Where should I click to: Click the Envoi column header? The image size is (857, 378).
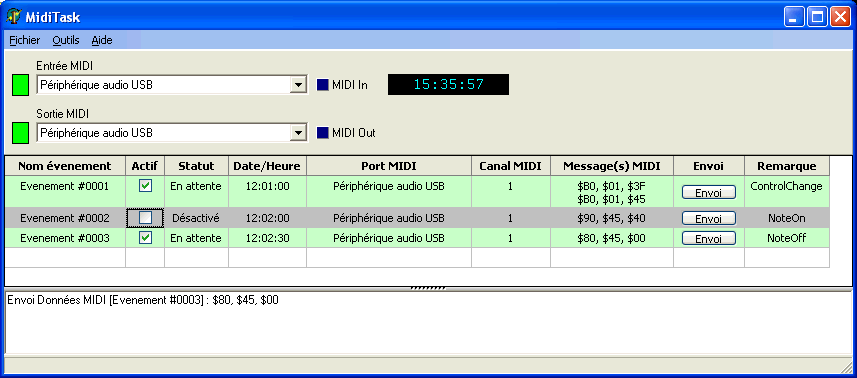(708, 166)
